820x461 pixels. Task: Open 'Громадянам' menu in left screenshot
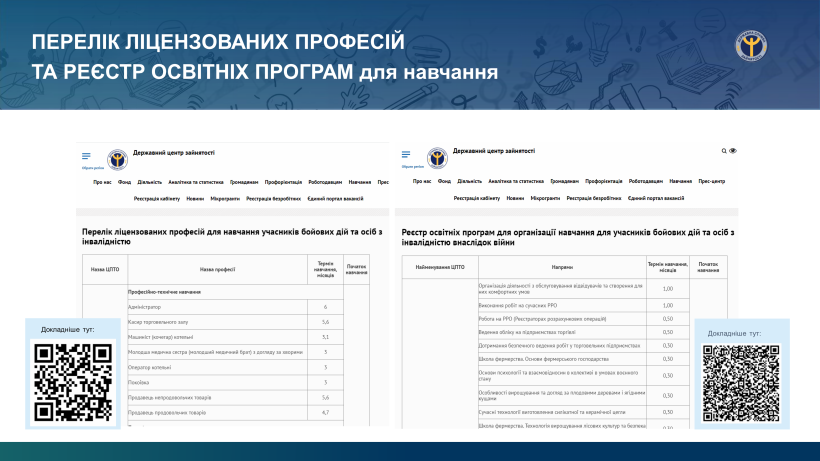[x=244, y=182]
